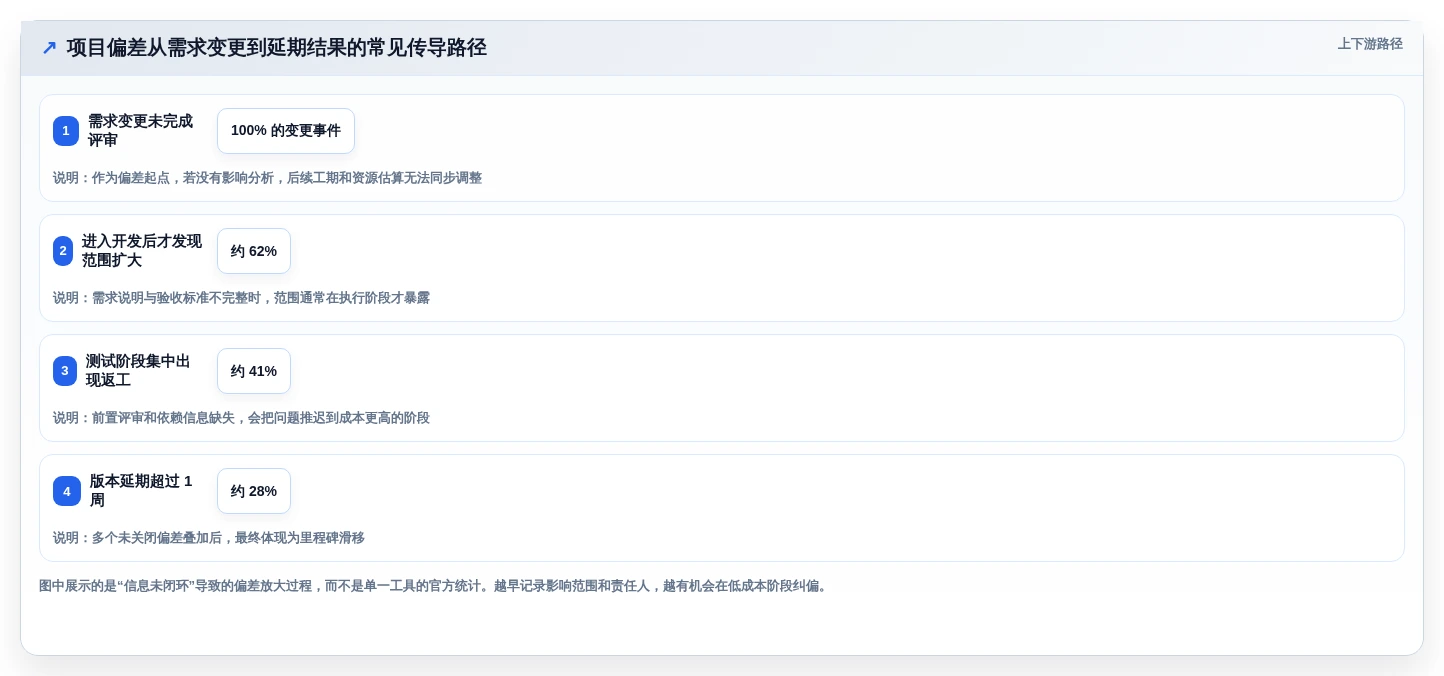Click the 约 62% pill
This screenshot has height=676, width=1444.
254,251
